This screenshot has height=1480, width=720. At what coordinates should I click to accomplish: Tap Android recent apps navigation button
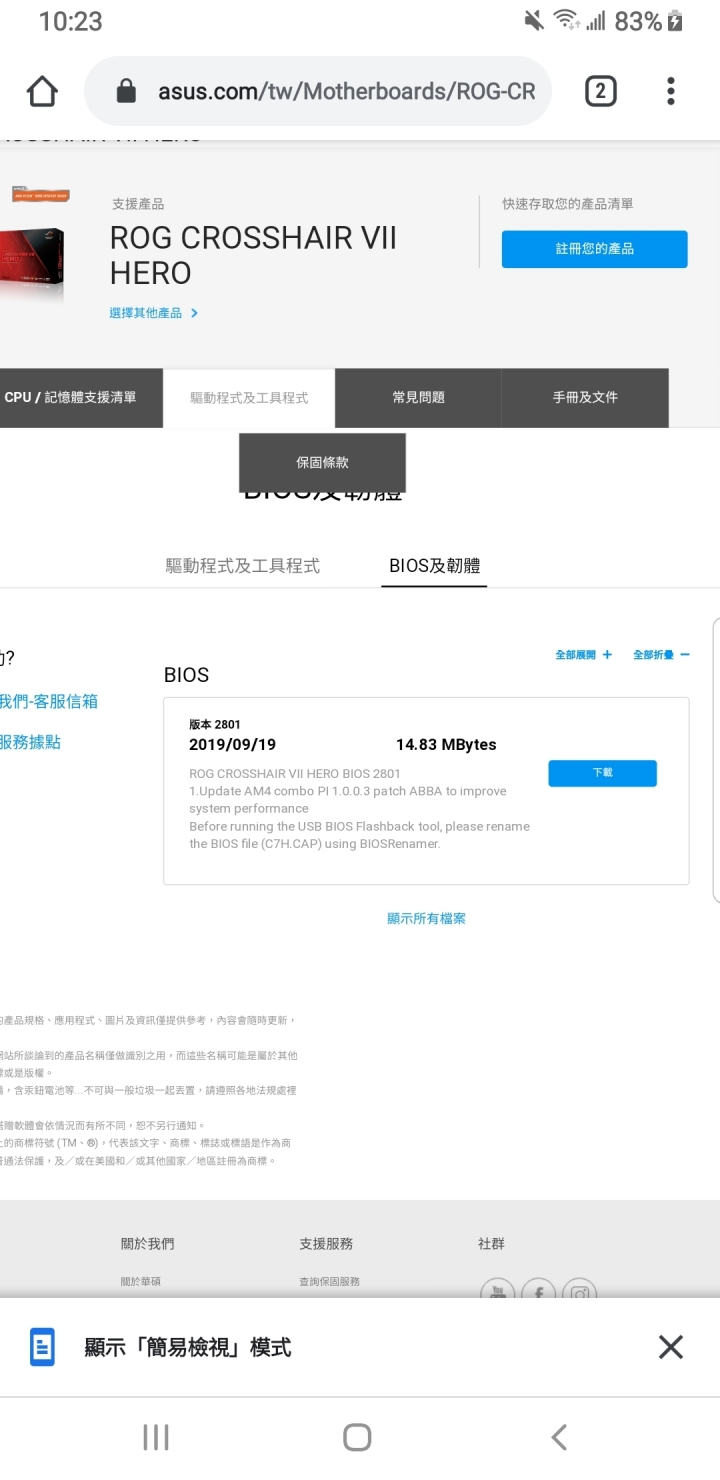156,1438
